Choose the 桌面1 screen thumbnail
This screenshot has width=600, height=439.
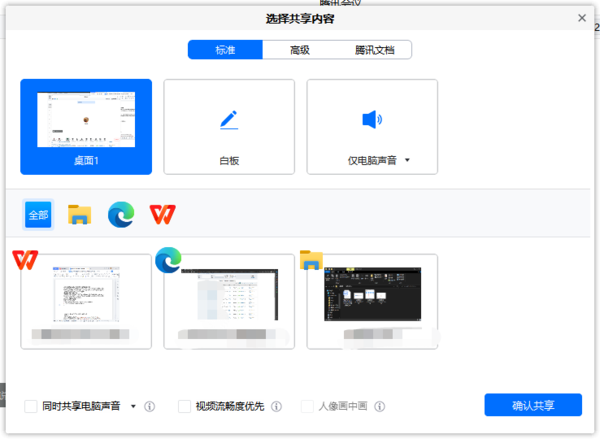coord(86,127)
